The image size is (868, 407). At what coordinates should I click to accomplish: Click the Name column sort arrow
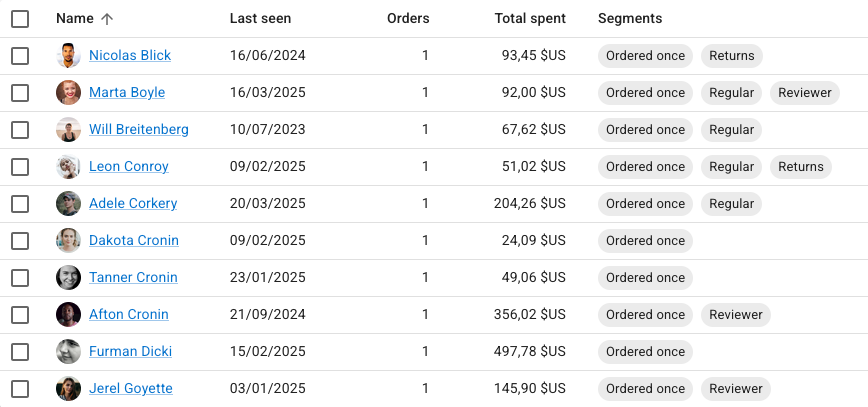(x=108, y=19)
